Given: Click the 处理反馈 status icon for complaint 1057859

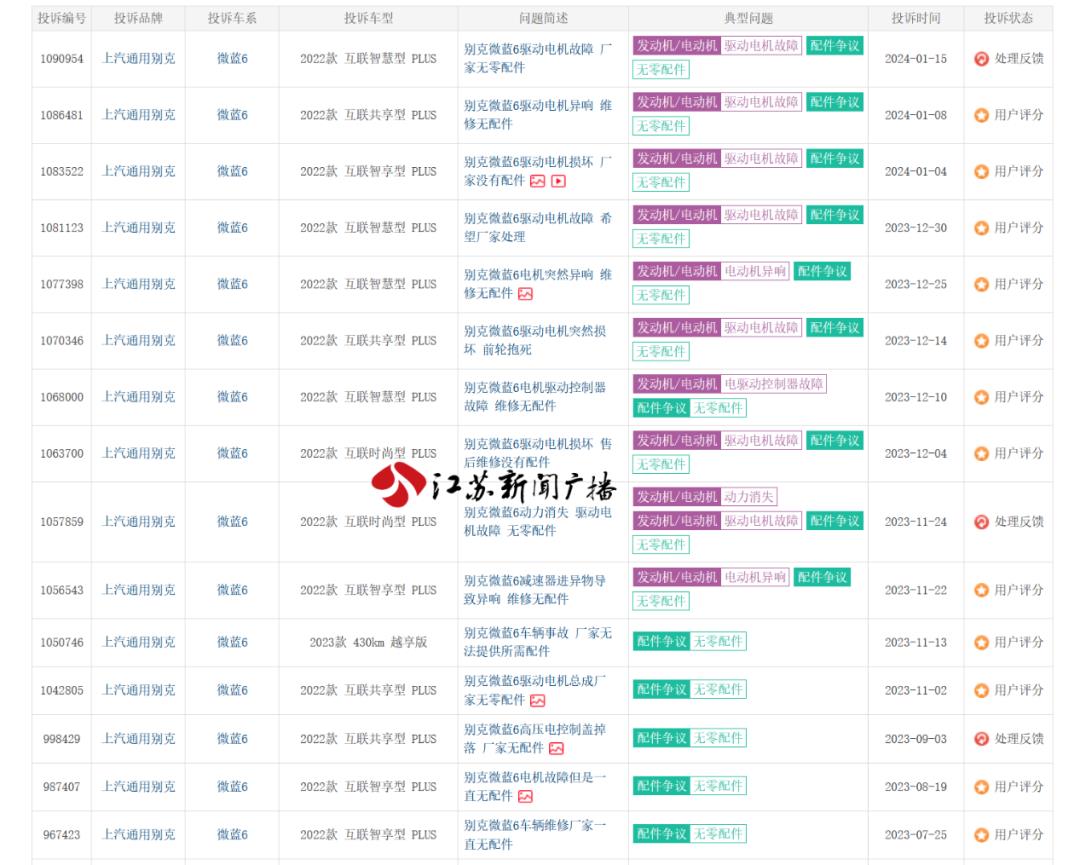Looking at the screenshot, I should point(981,522).
